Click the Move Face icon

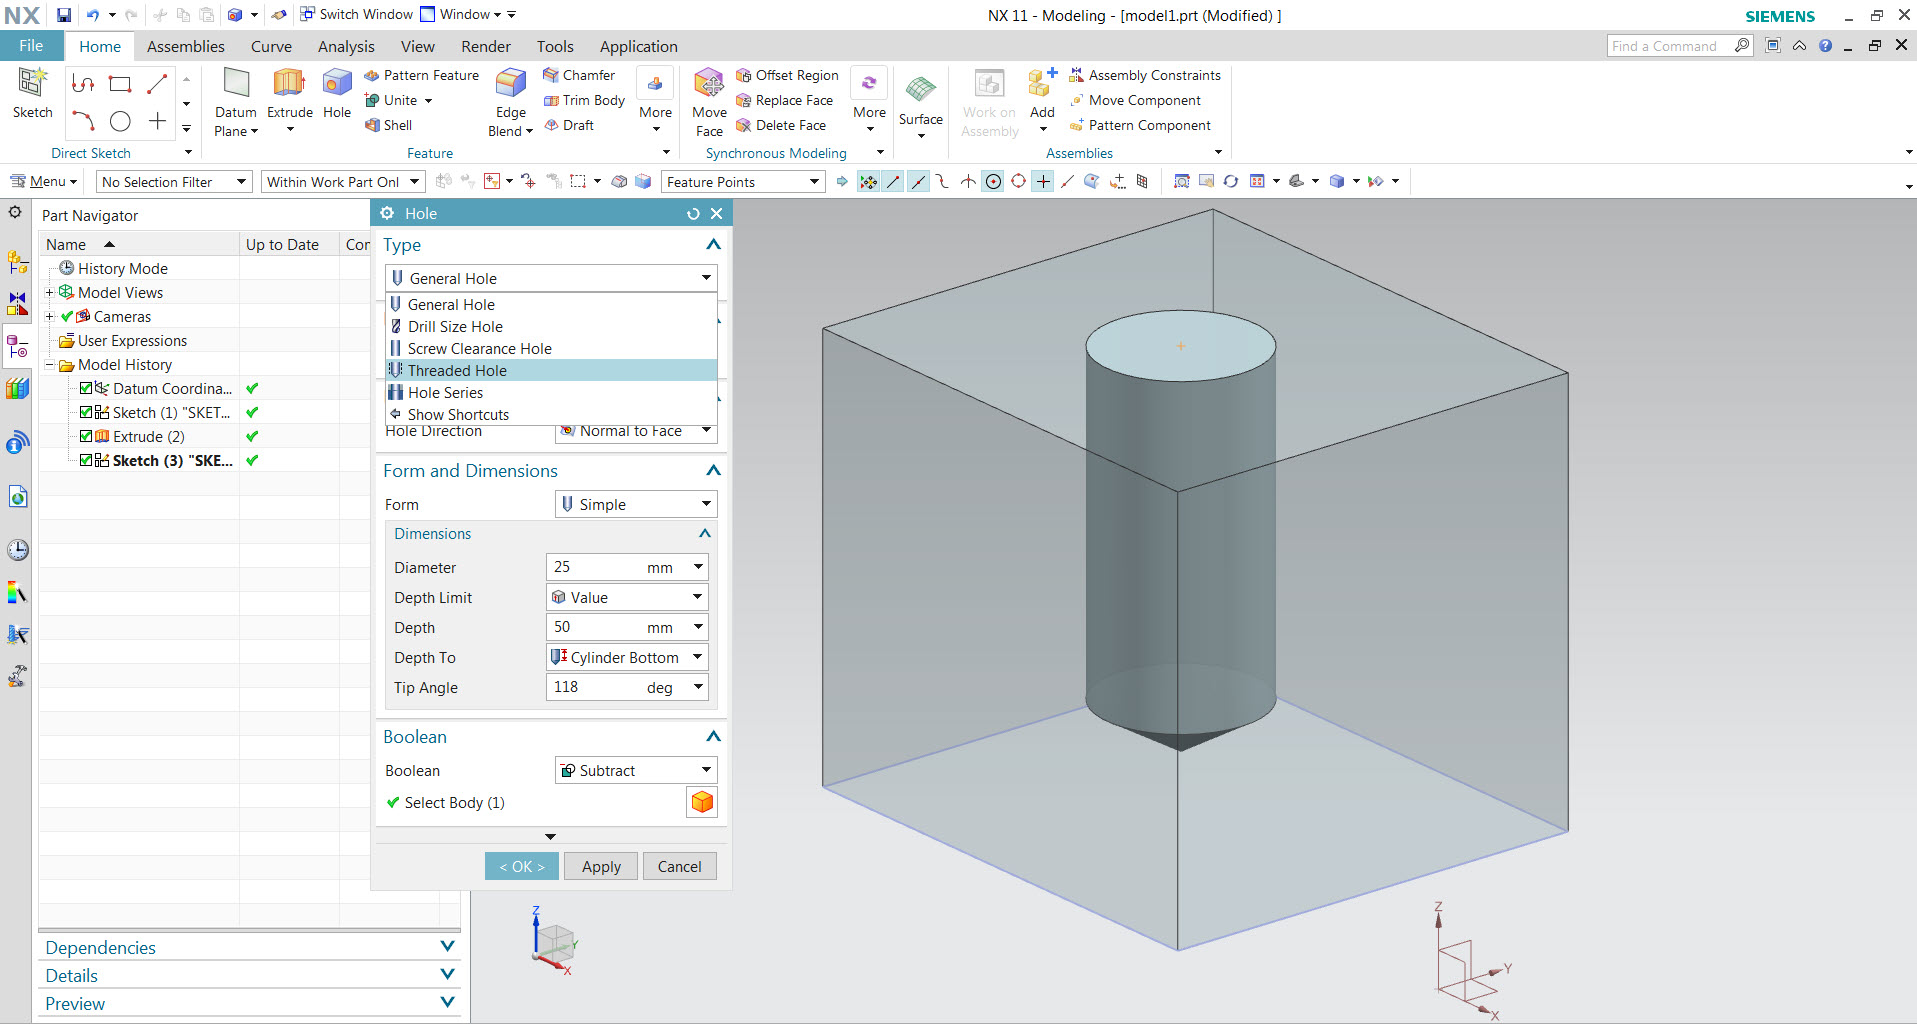(x=709, y=85)
